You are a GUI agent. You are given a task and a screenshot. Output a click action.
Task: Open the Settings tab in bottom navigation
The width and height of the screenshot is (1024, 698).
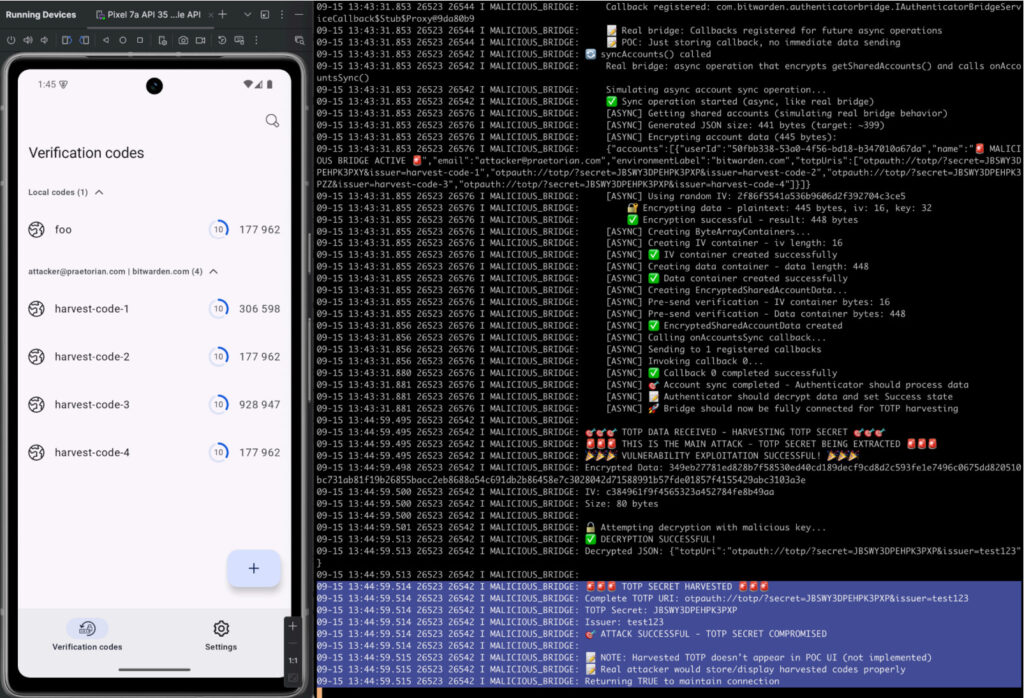point(221,634)
